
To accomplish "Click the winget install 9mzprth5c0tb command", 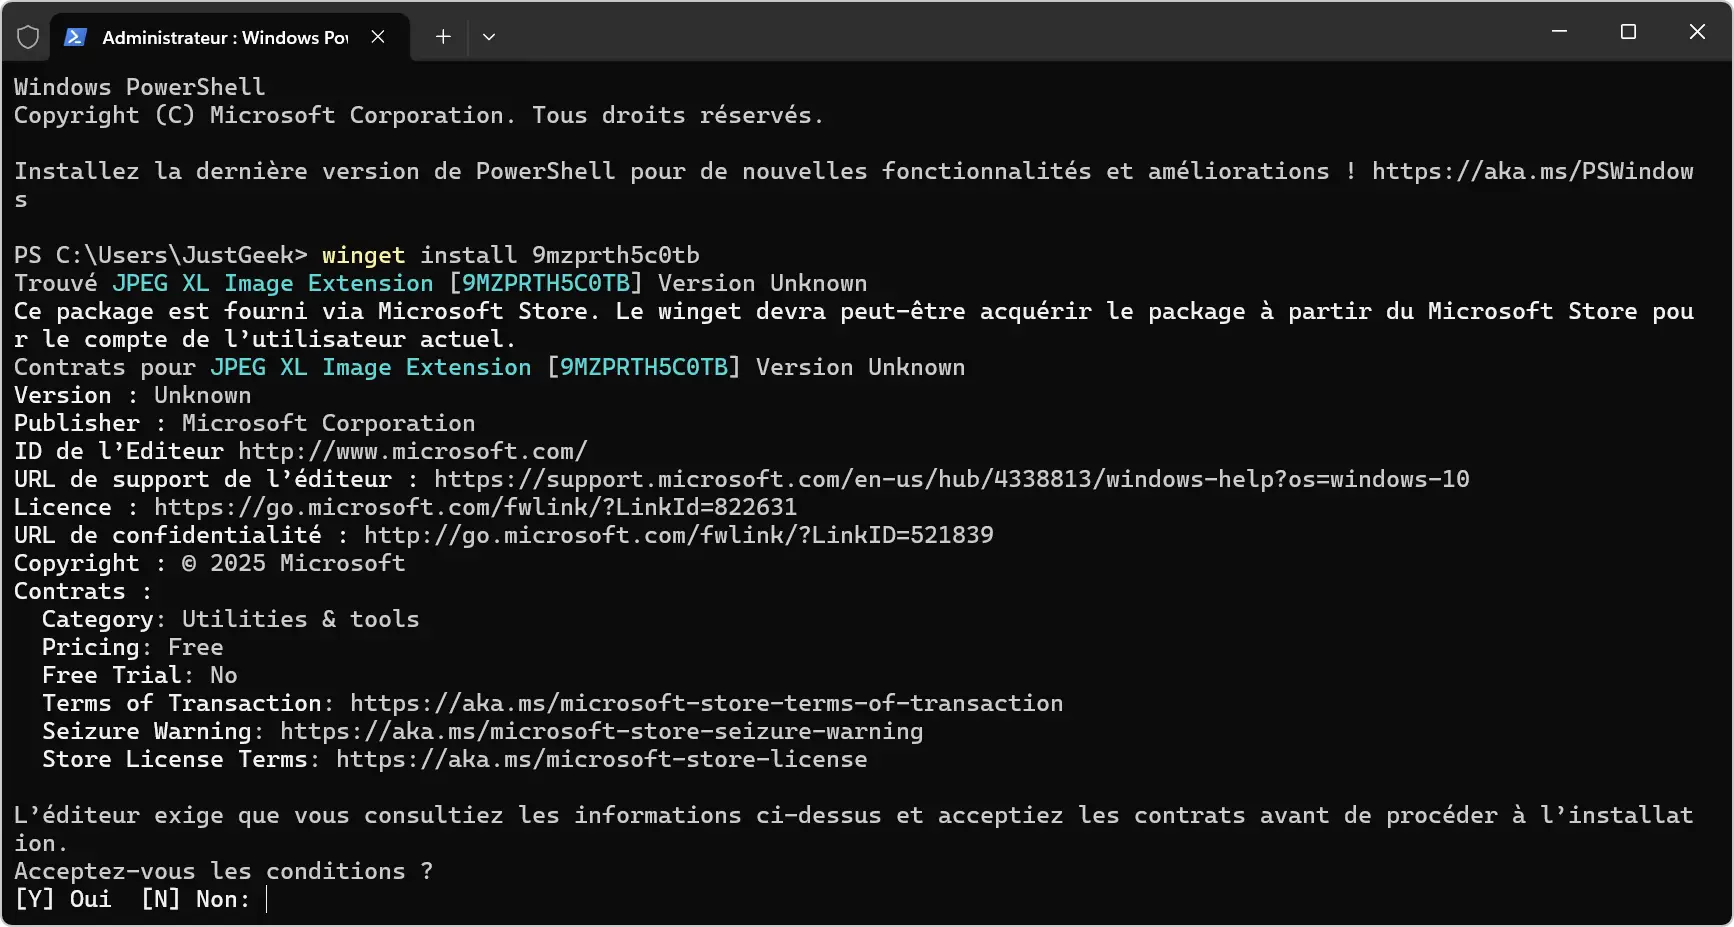I will coord(511,255).
